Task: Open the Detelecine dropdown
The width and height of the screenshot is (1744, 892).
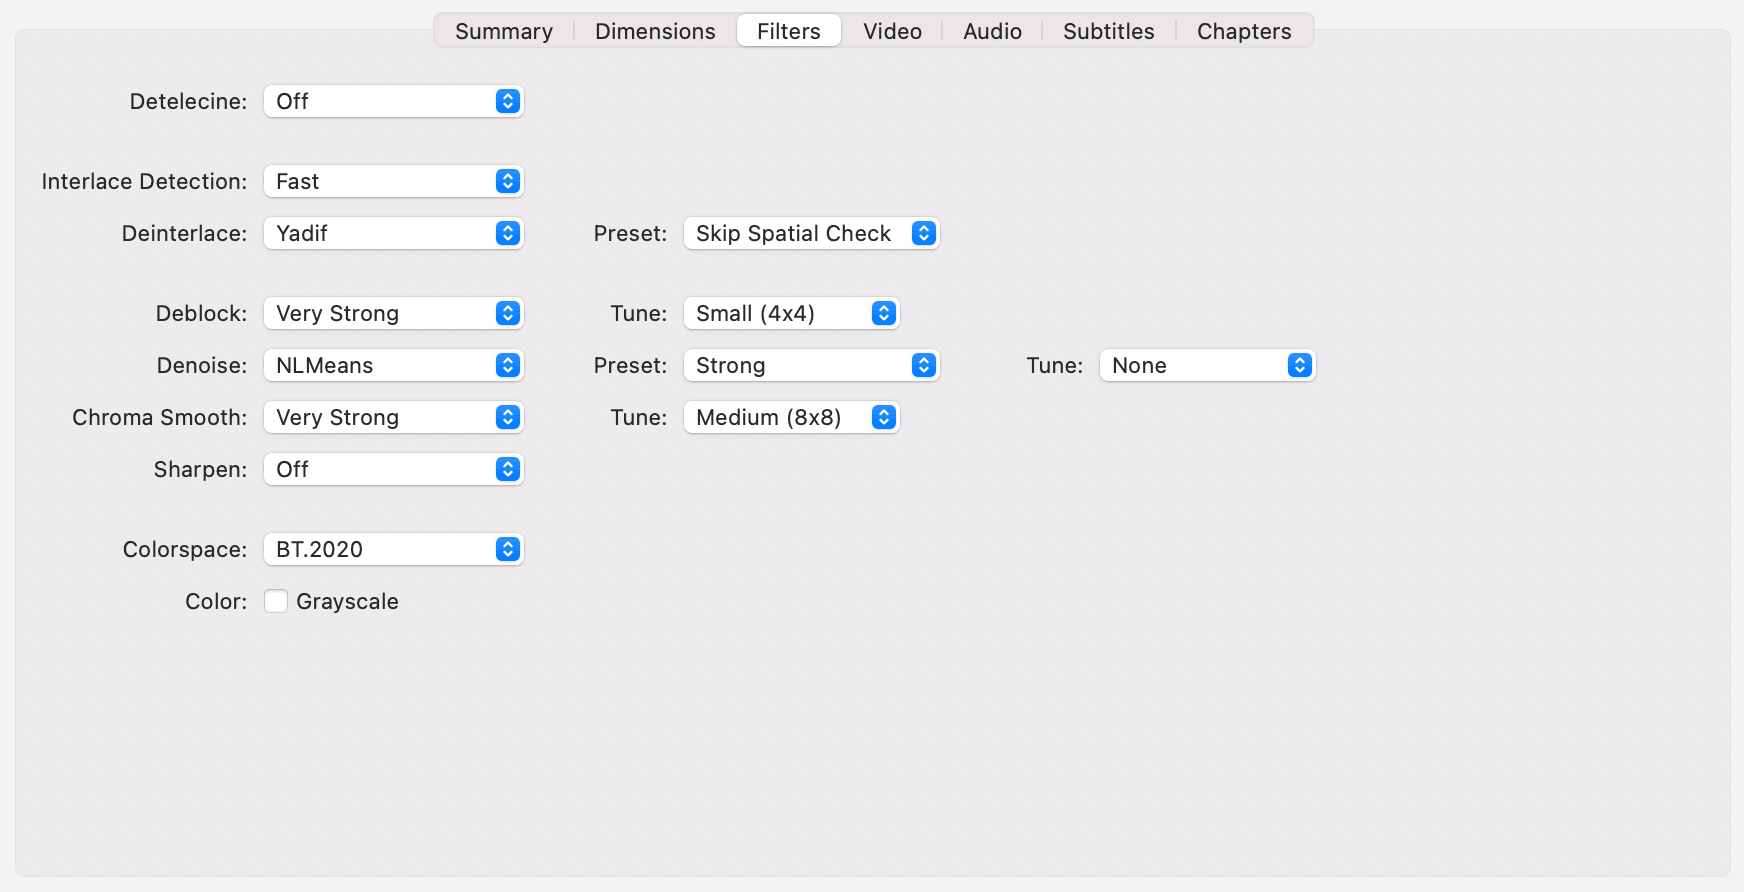Action: (x=394, y=101)
